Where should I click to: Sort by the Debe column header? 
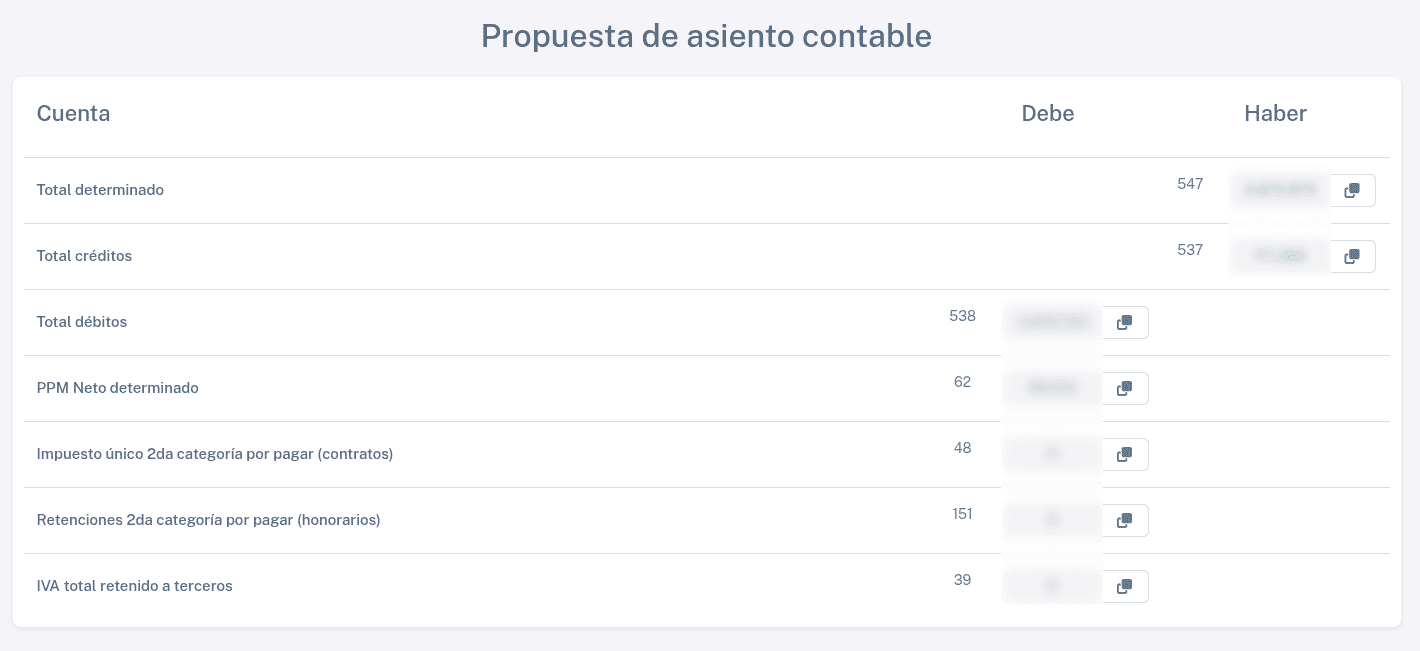[x=1047, y=113]
